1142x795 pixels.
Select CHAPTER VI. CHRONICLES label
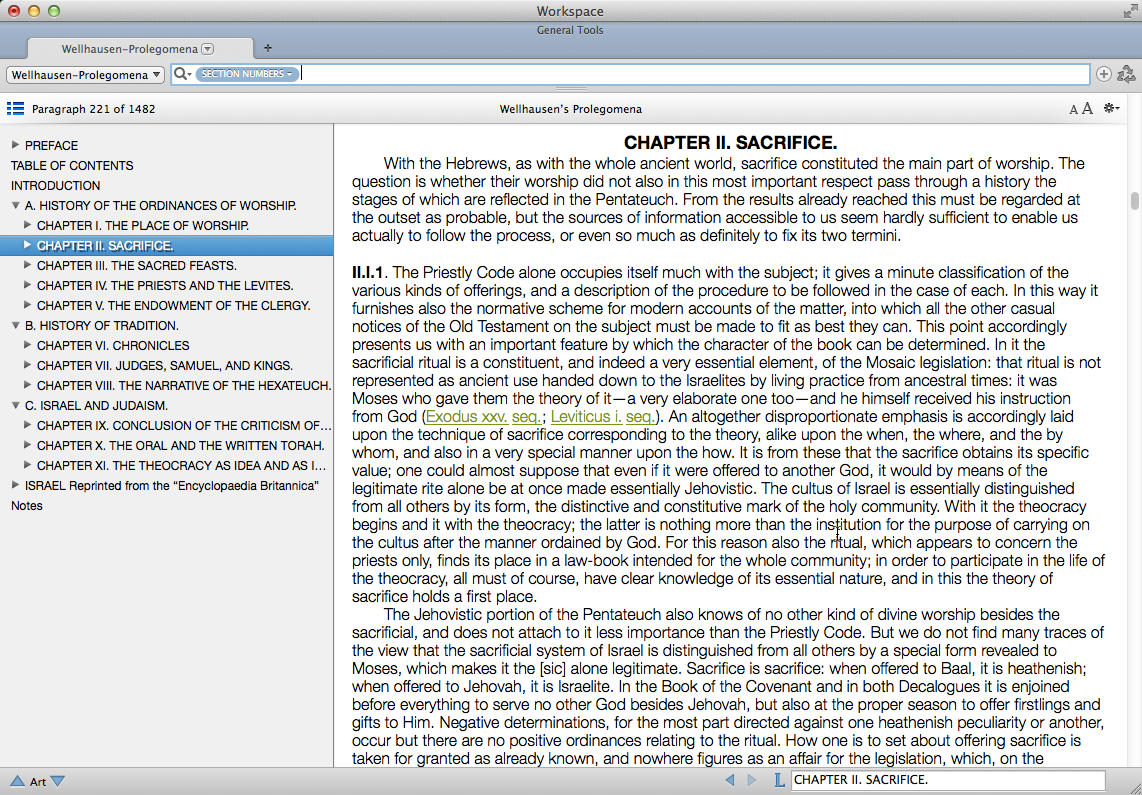click(113, 345)
